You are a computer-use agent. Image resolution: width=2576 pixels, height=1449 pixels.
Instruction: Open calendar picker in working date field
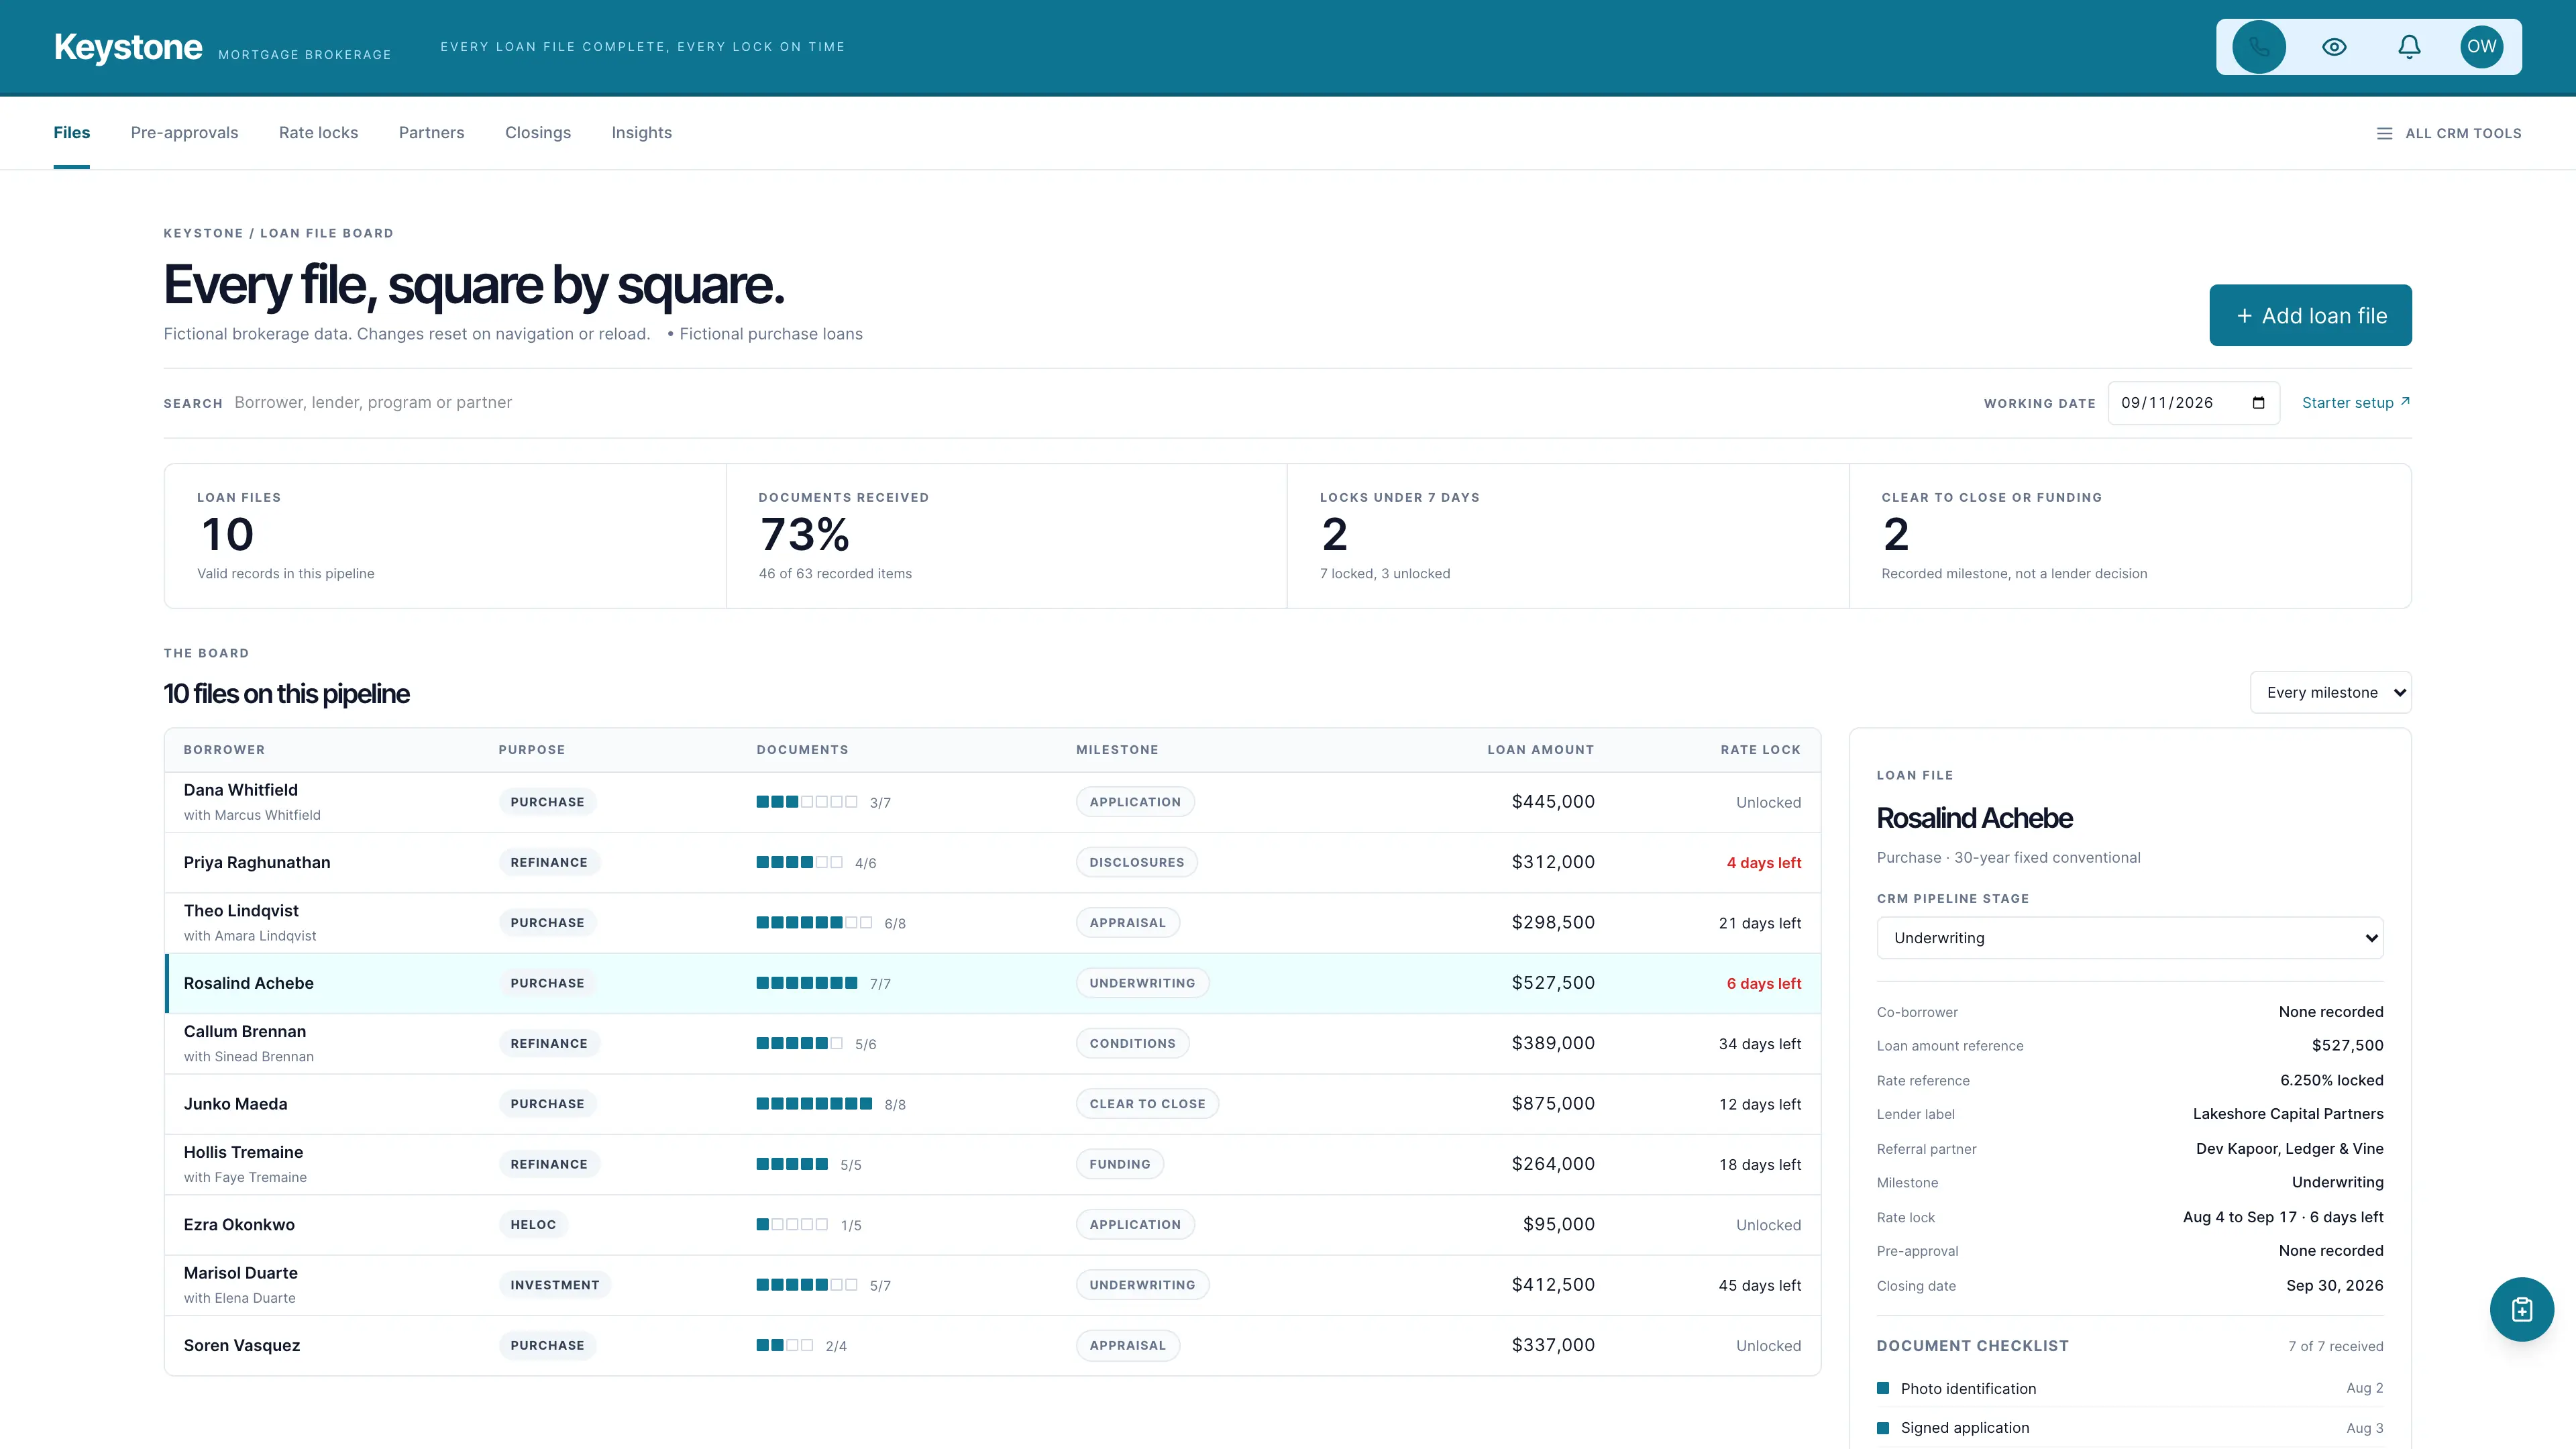click(2258, 403)
